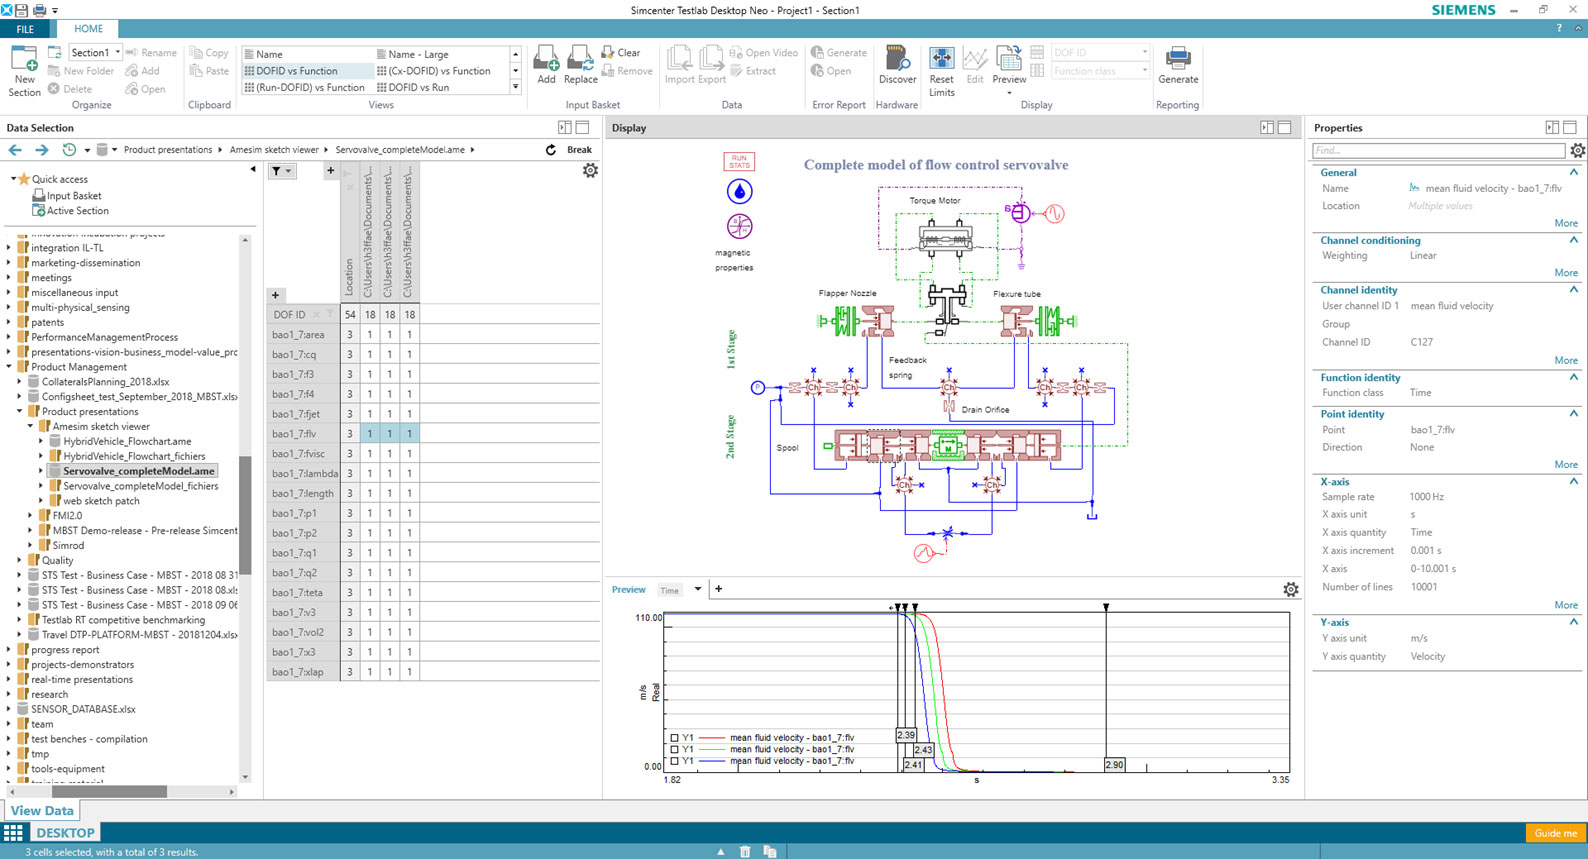Open the preview plot settings gear
This screenshot has height=859, width=1588.
(x=1291, y=590)
